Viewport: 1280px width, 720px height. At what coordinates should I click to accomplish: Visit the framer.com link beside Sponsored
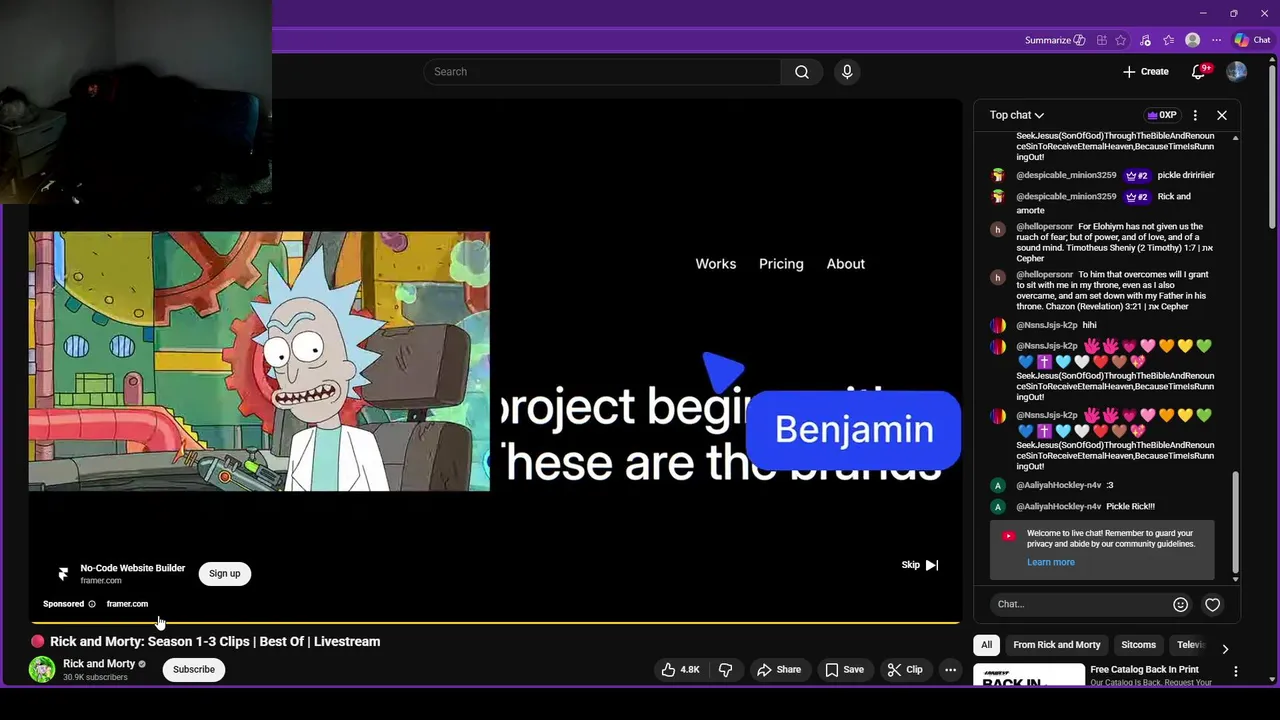point(127,604)
